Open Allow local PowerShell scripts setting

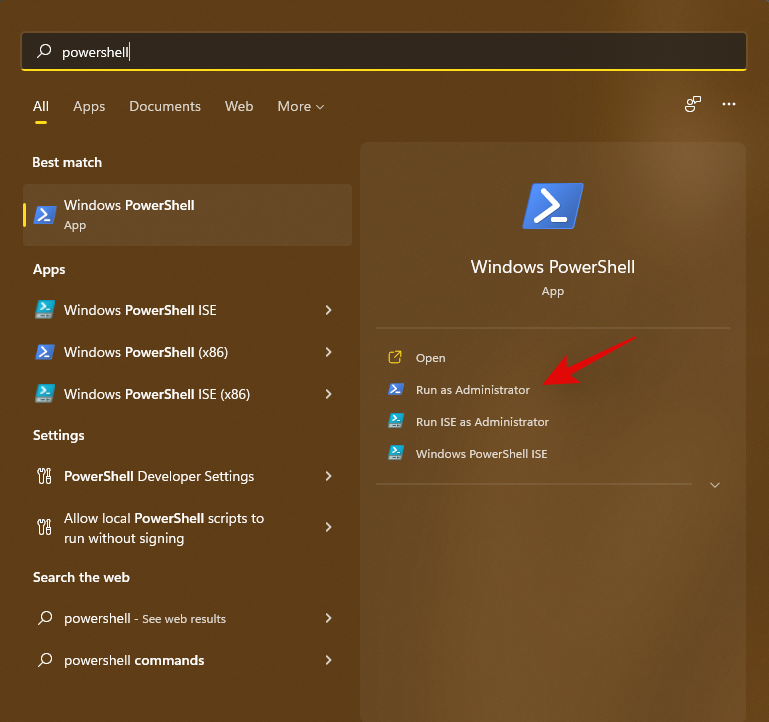(164, 528)
